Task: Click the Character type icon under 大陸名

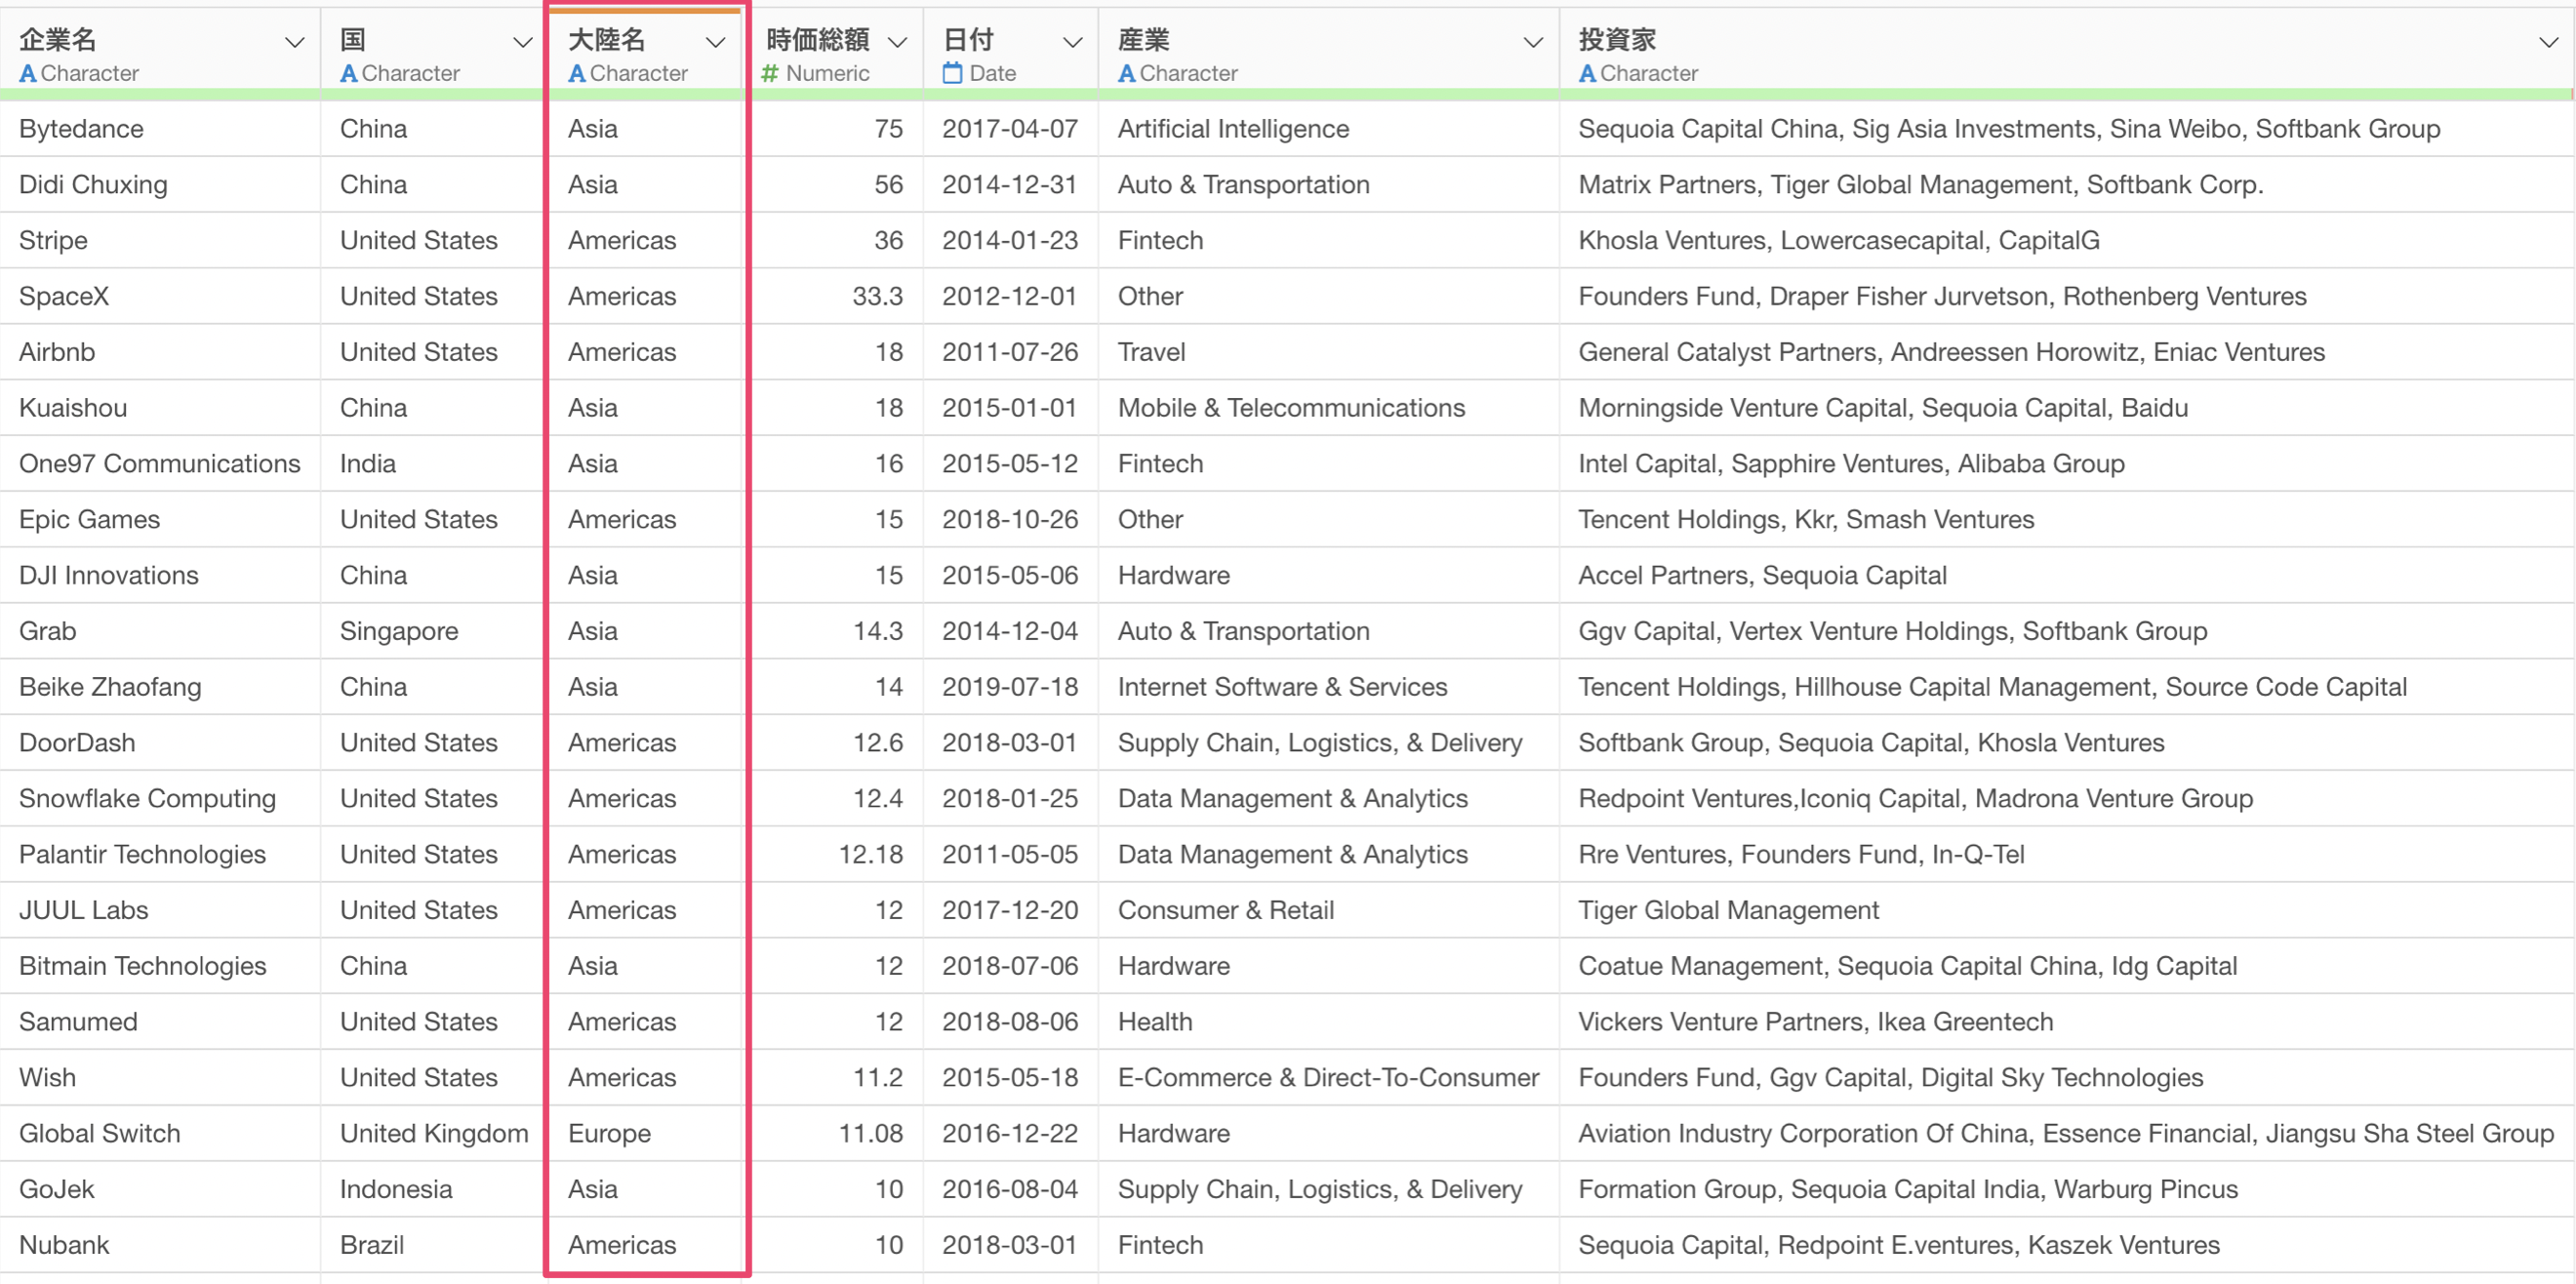Action: point(577,74)
